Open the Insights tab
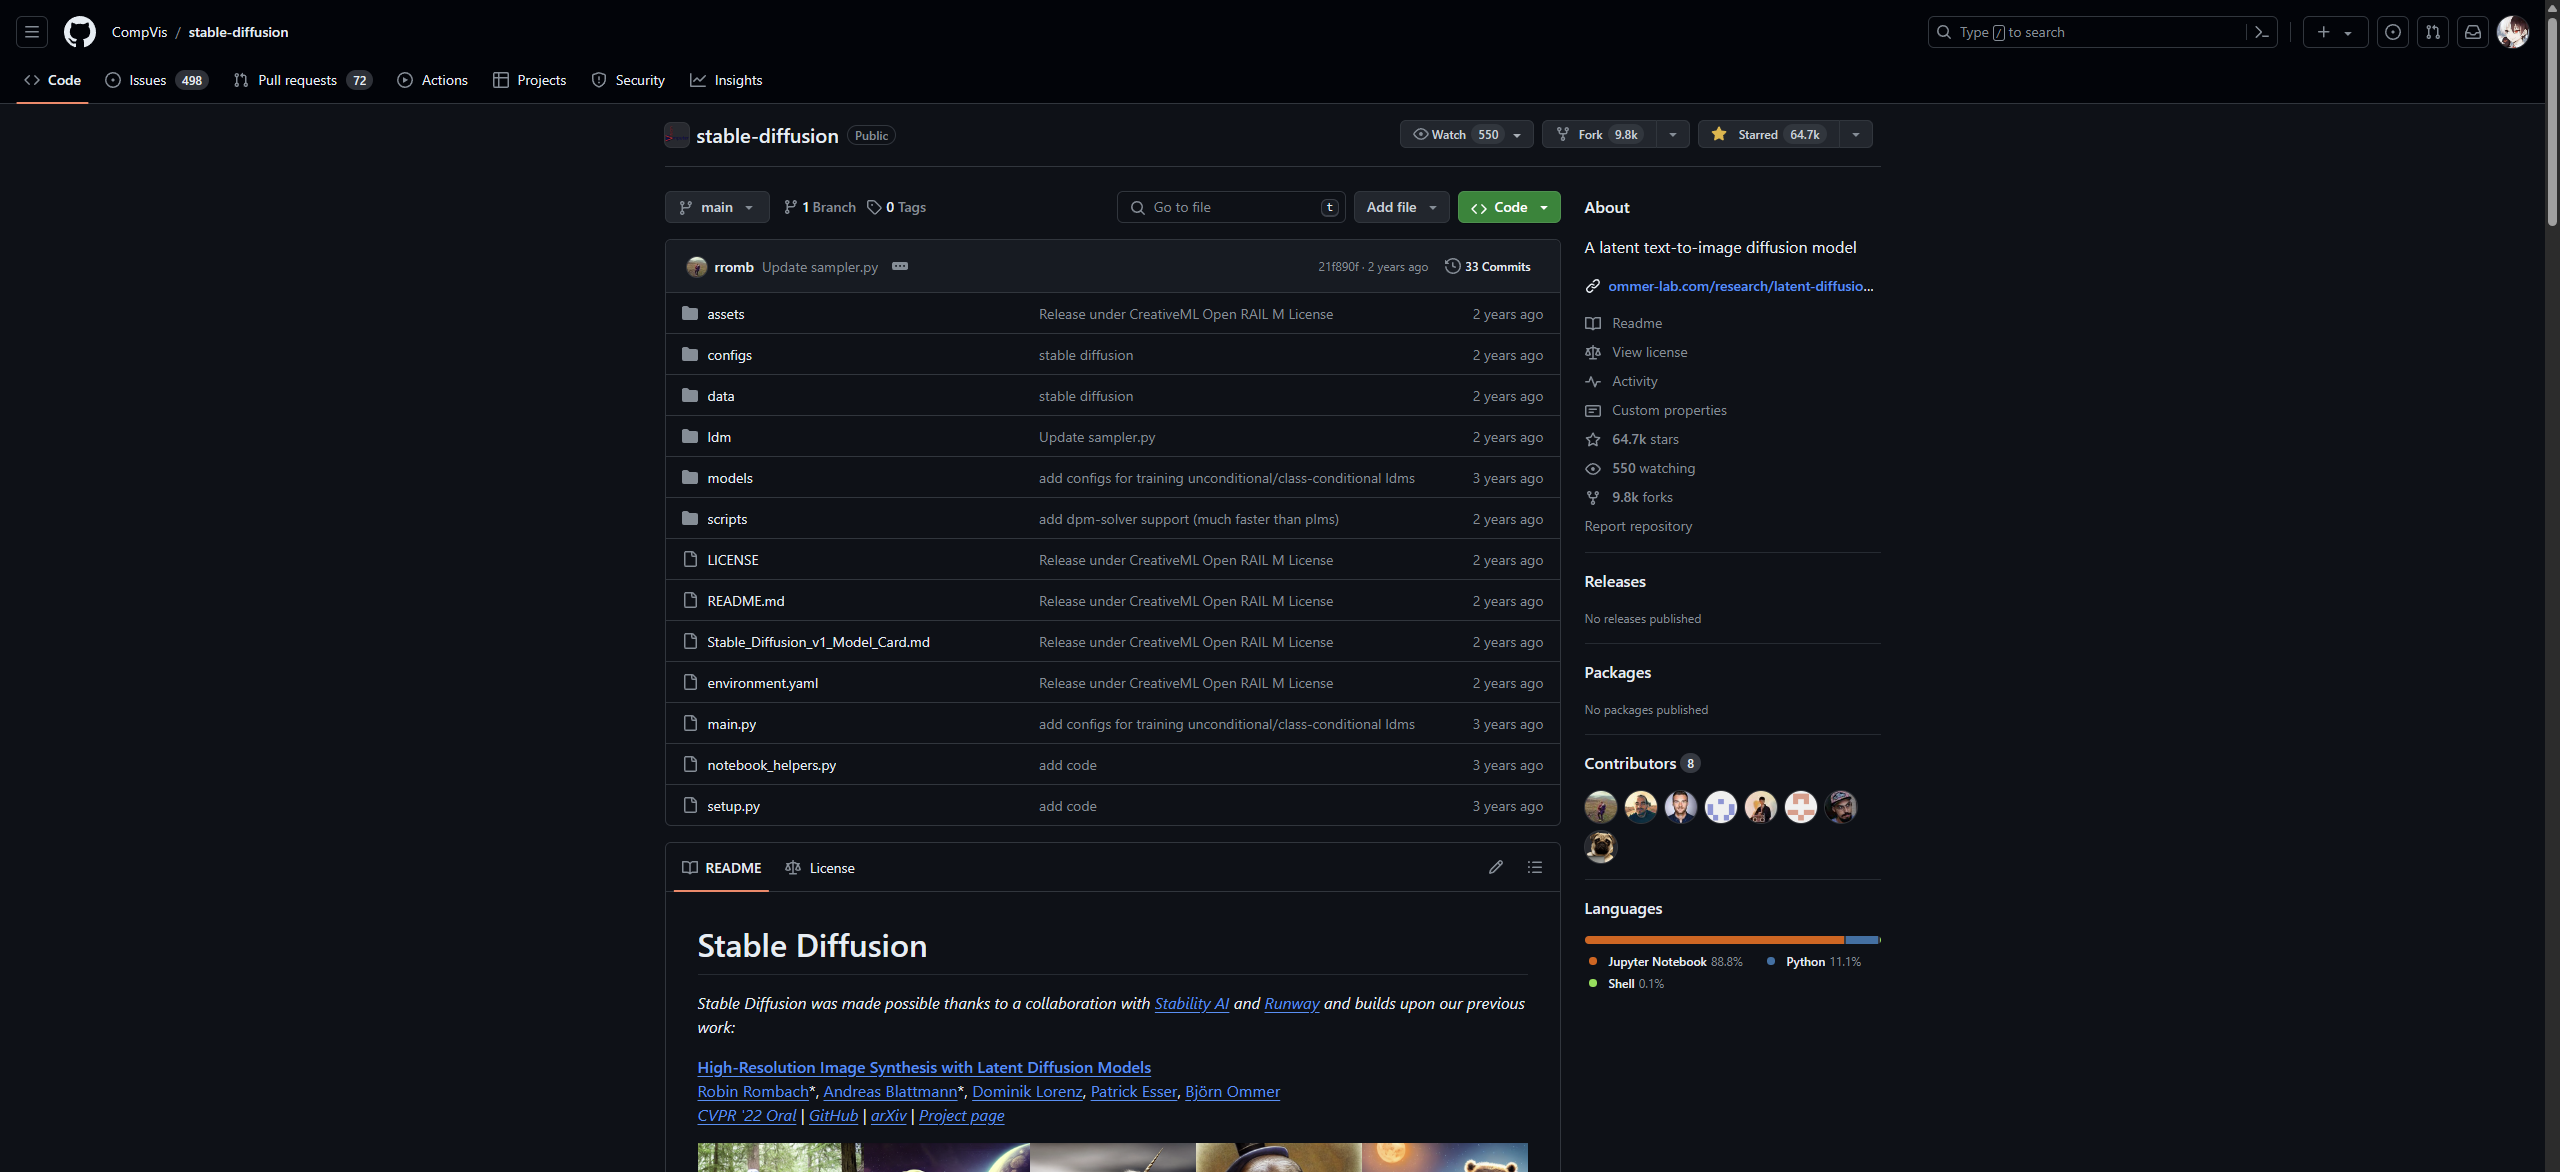The height and width of the screenshot is (1172, 2560). point(726,80)
